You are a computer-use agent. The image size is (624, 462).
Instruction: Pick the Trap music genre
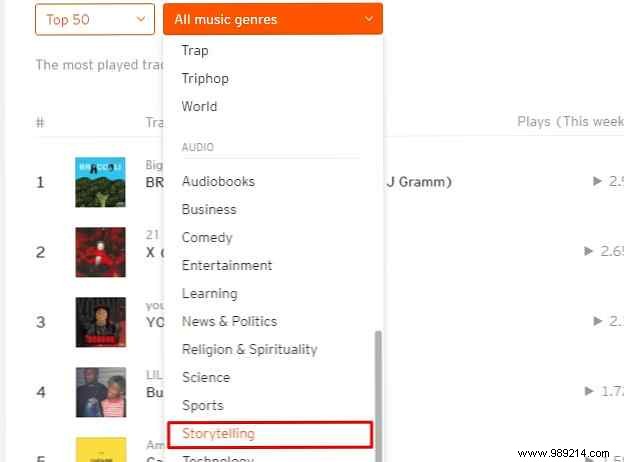(195, 51)
